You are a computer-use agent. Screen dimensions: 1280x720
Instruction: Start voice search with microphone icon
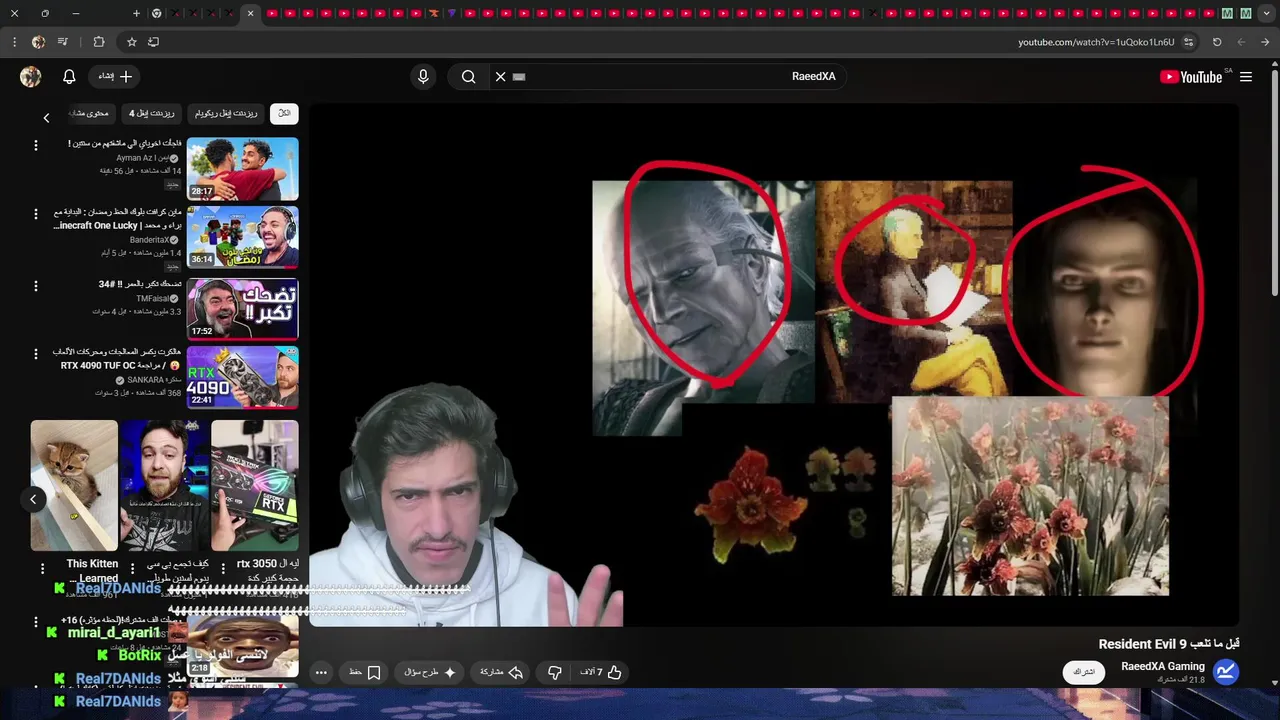point(423,77)
